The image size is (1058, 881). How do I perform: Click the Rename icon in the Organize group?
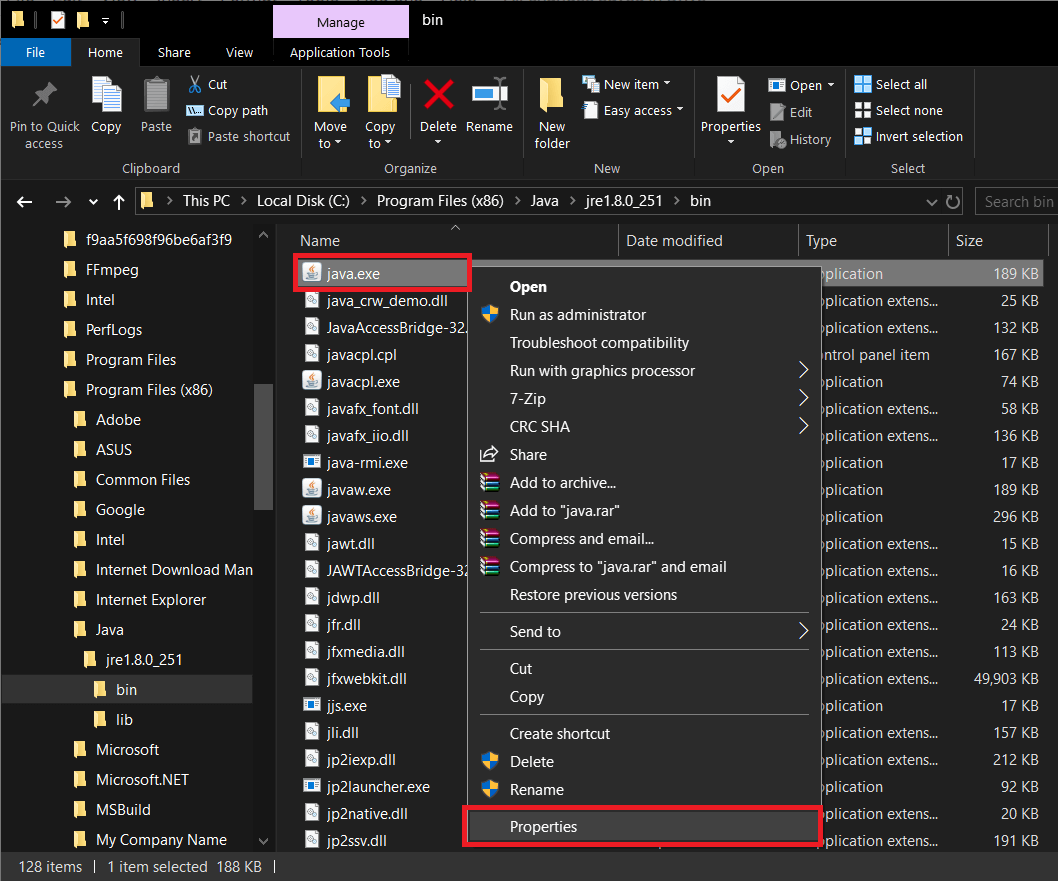point(489,105)
